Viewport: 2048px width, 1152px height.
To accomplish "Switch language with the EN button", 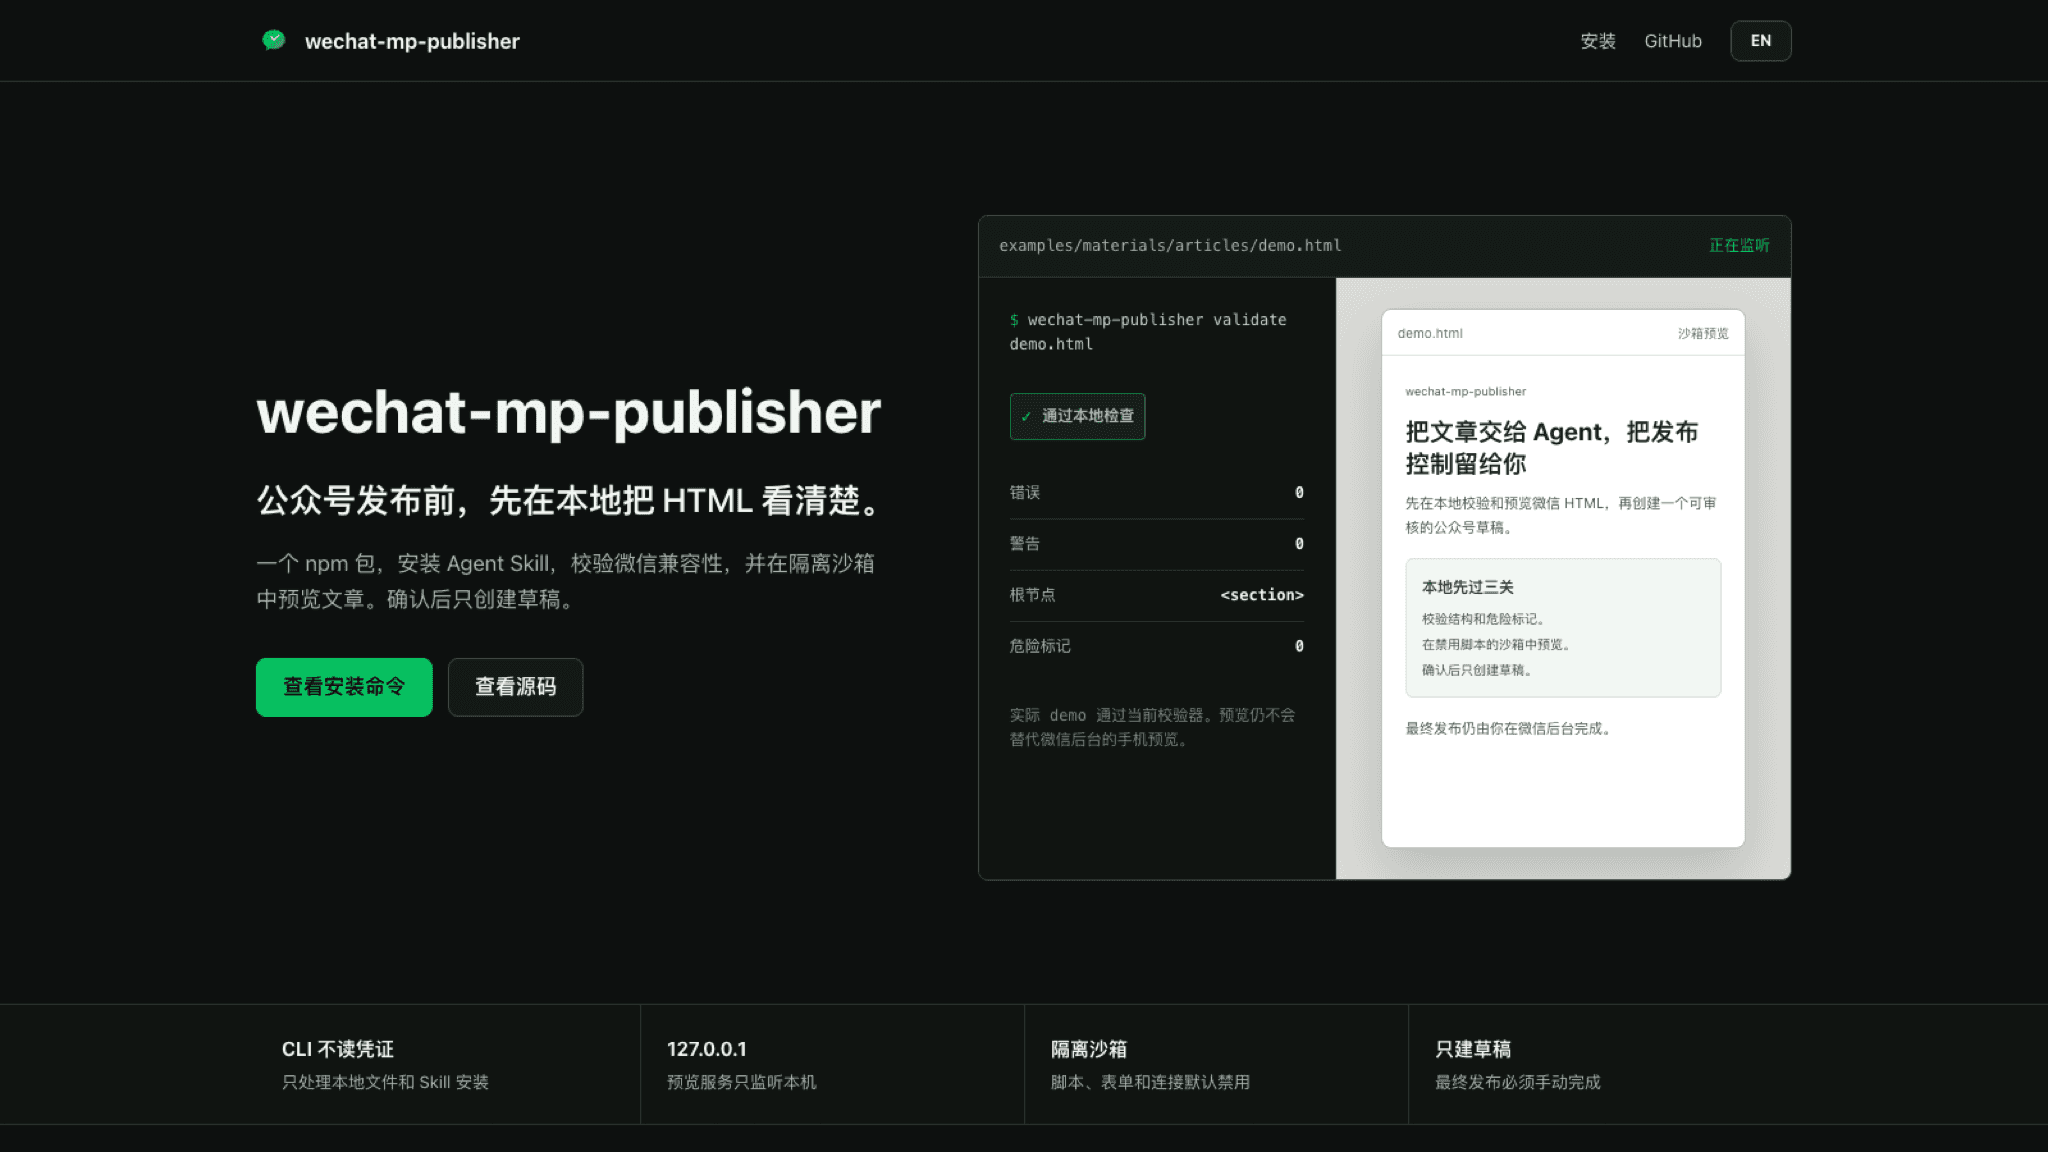I will [1761, 41].
